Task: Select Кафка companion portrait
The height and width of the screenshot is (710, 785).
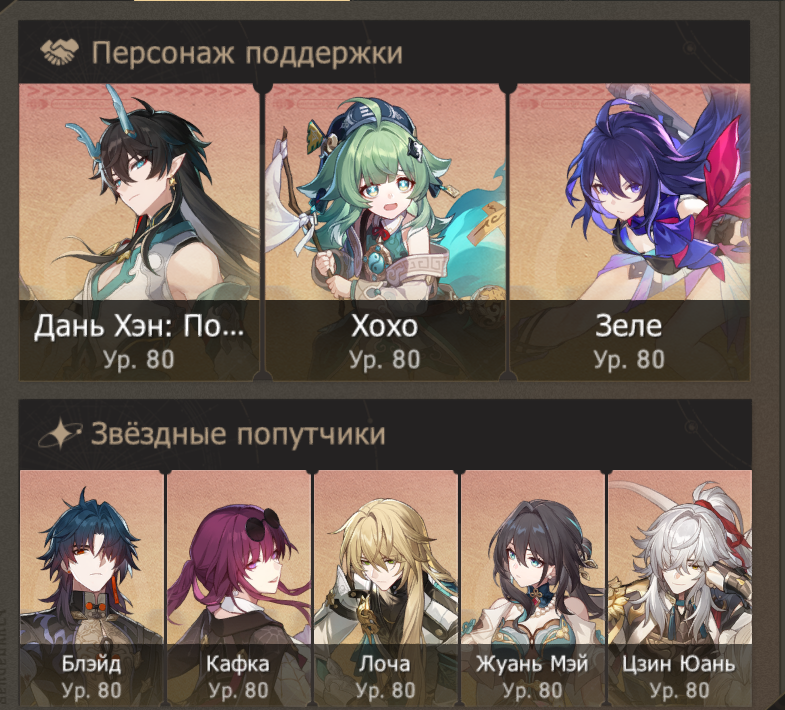Action: pos(239,588)
